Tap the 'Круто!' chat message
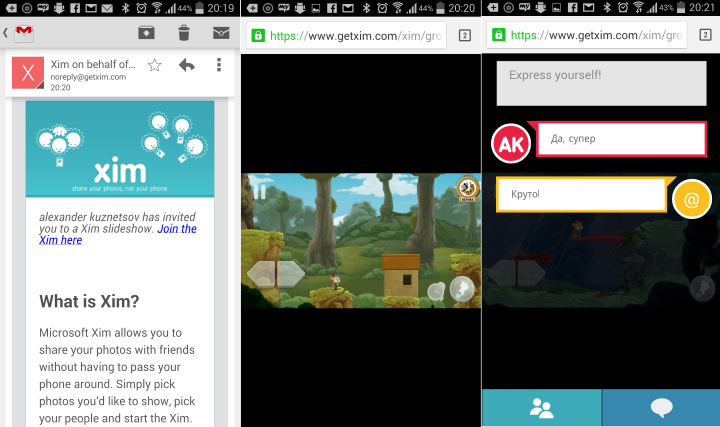 581,194
